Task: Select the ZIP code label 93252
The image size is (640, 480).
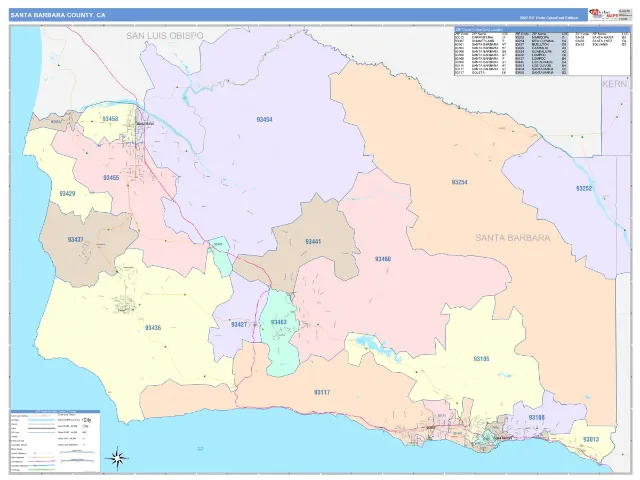Action: tap(584, 189)
